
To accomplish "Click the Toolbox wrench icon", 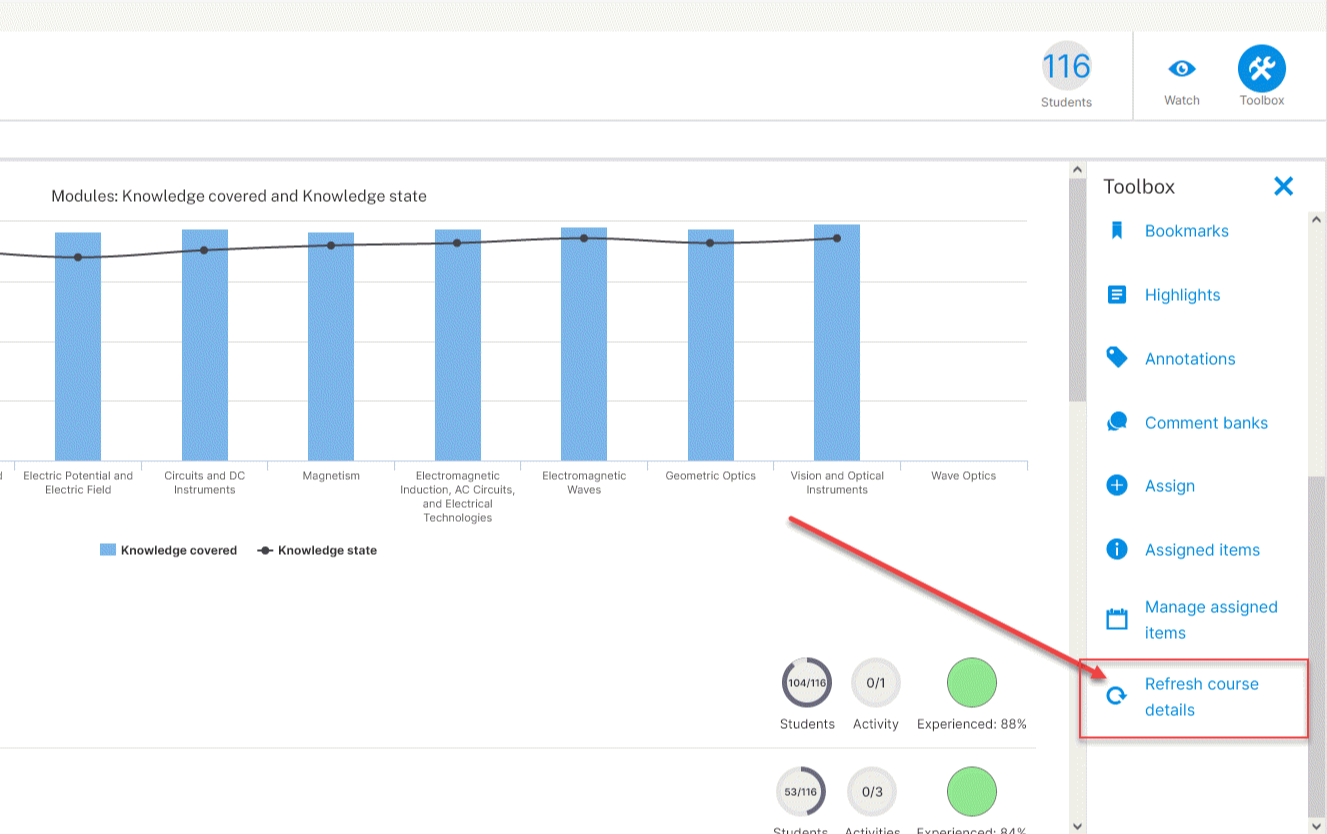I will click(x=1262, y=68).
